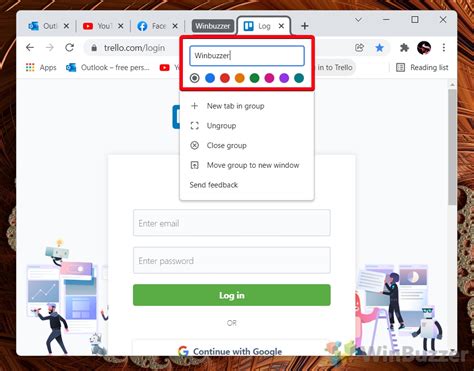Choose New tab in group

[x=247, y=106]
